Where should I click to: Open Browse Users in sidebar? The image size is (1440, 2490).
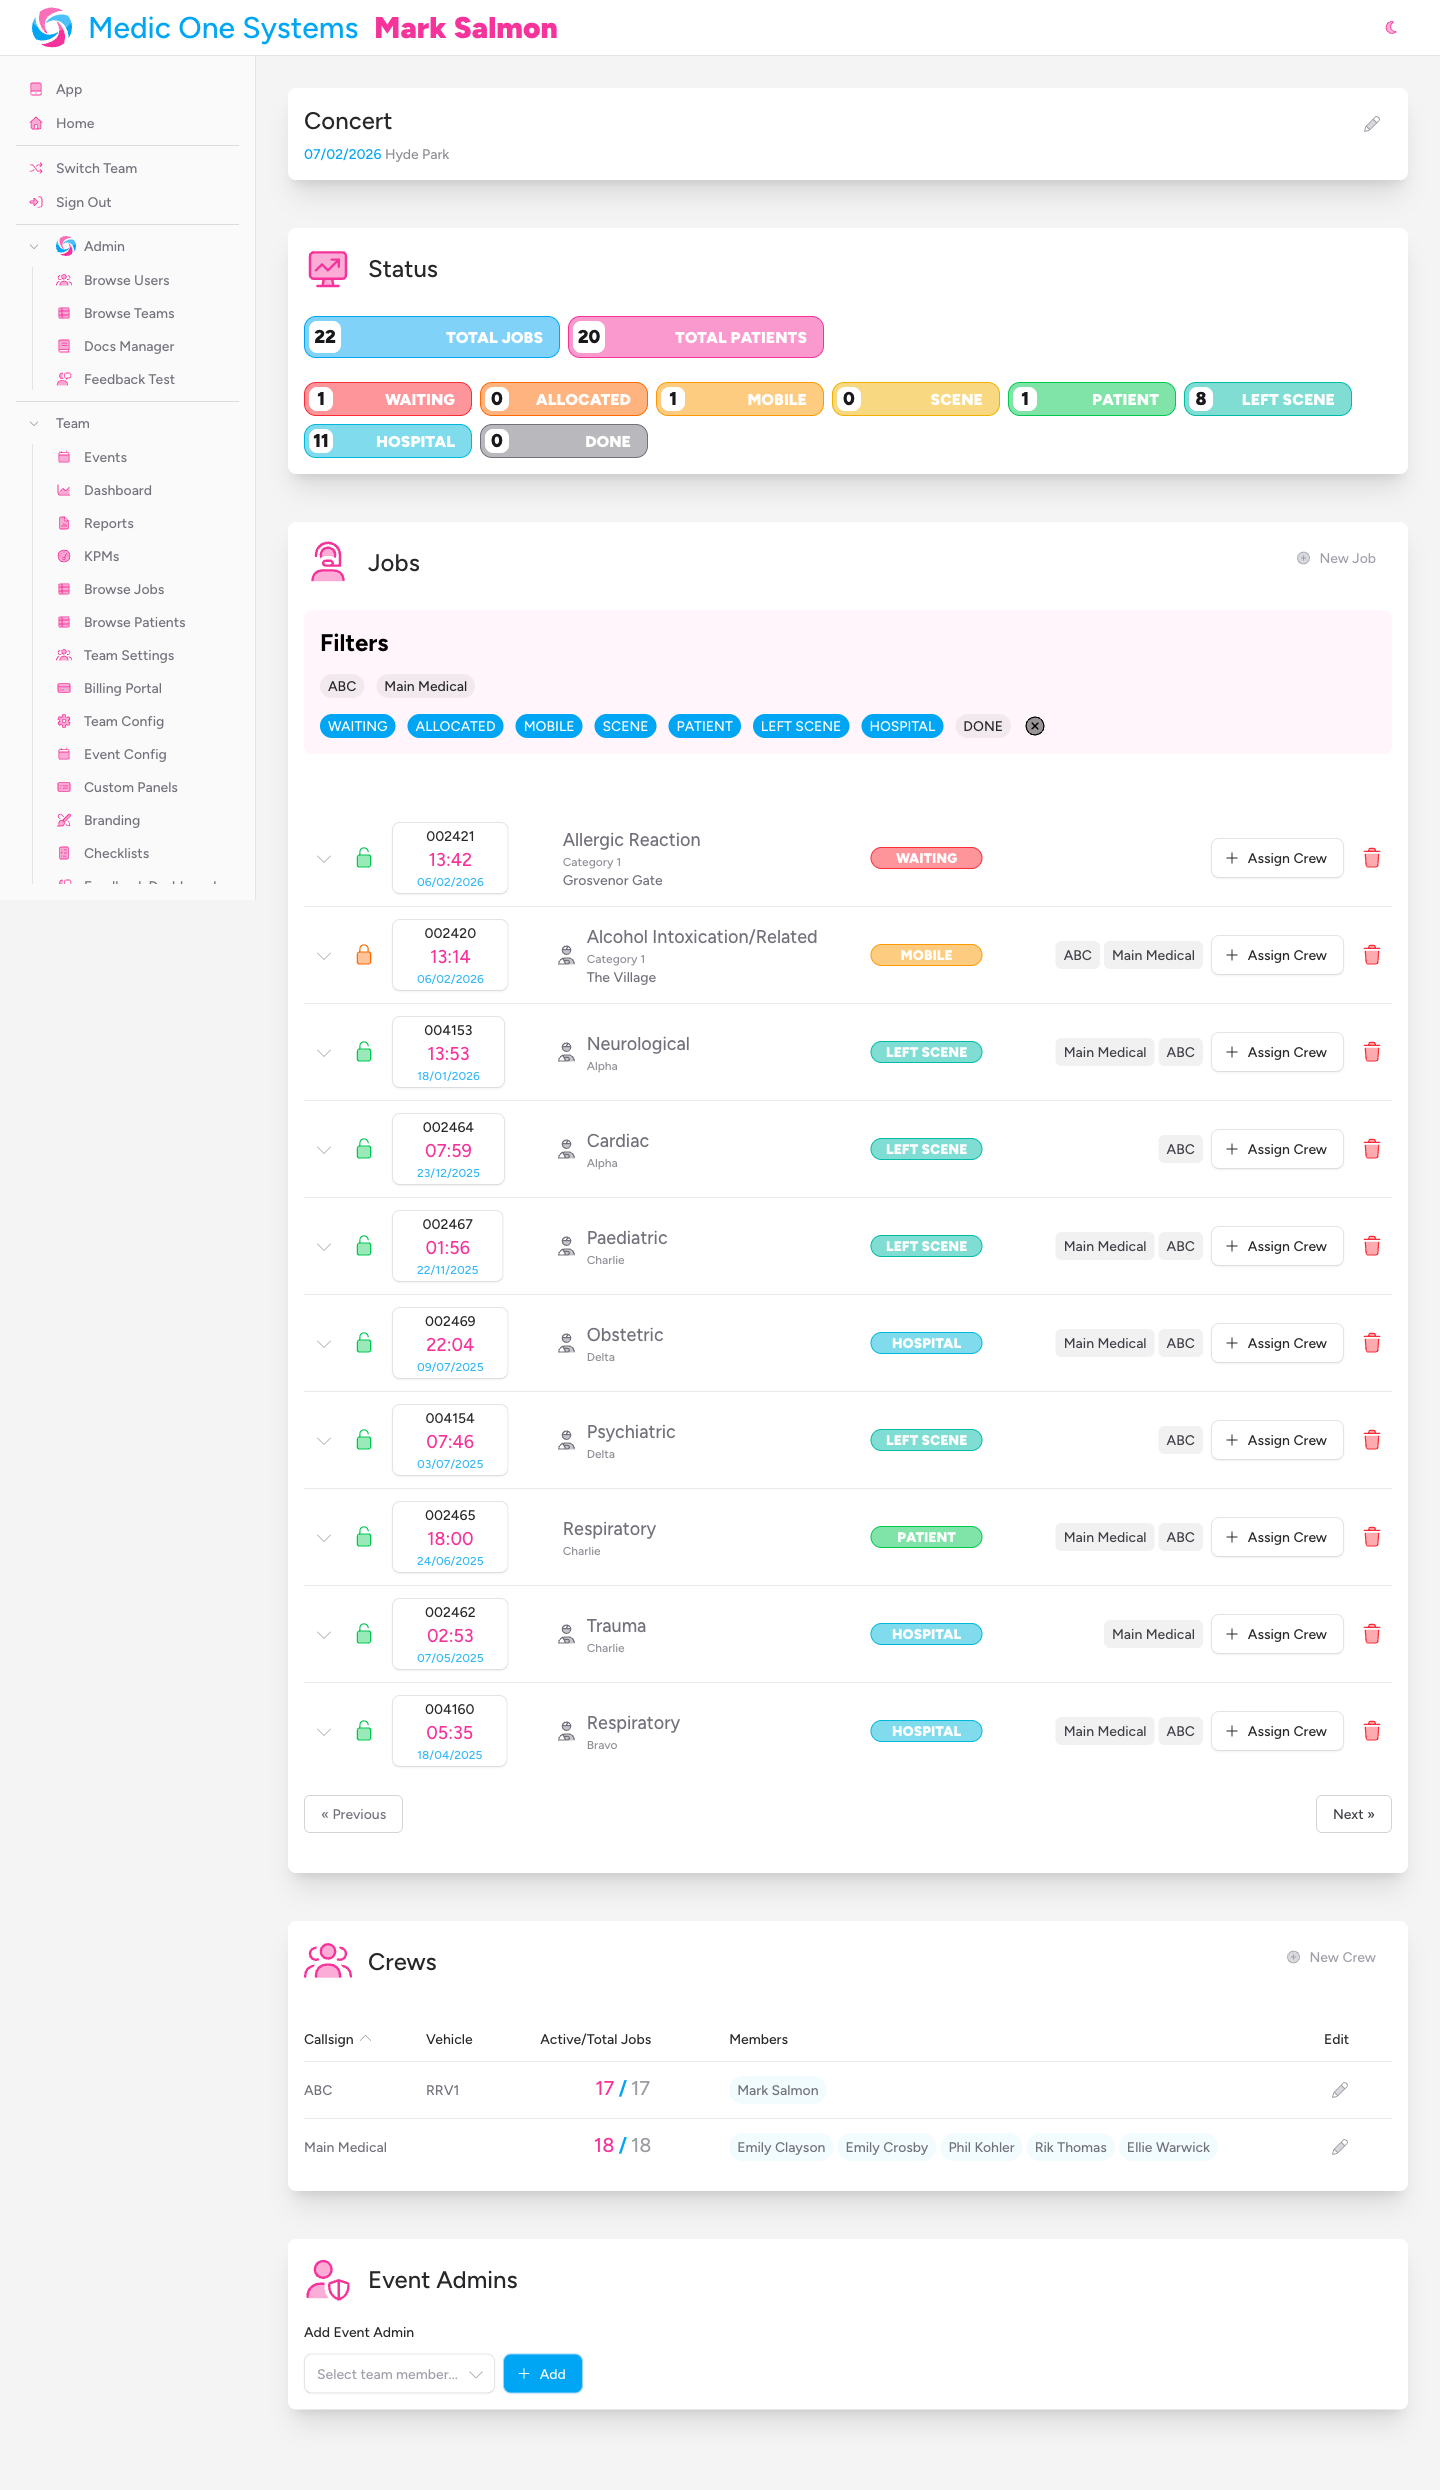(x=127, y=280)
